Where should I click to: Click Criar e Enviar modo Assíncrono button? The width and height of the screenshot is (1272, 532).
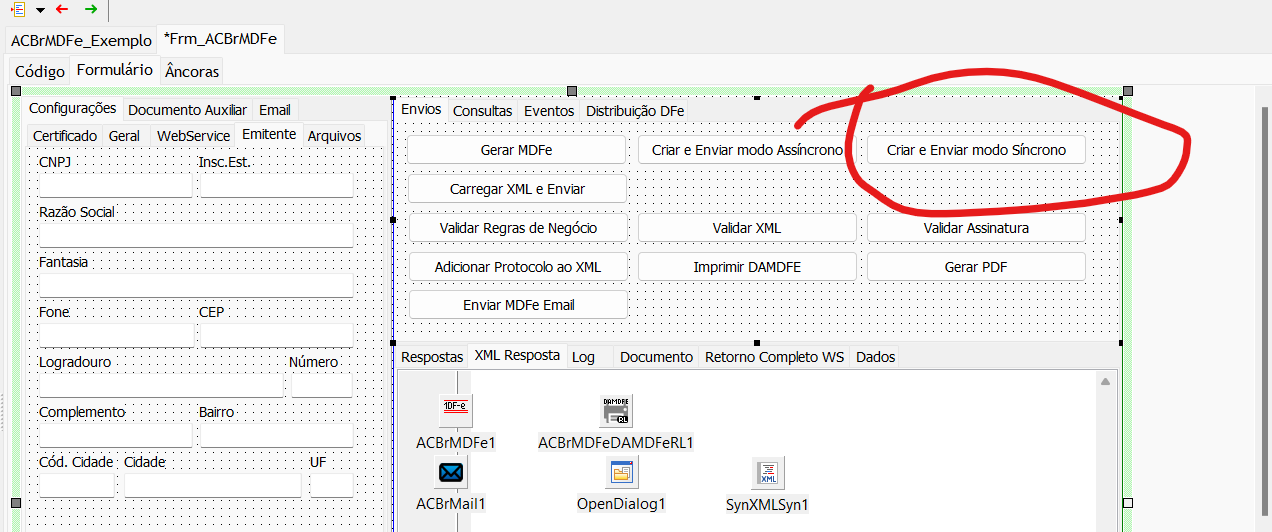coord(747,150)
